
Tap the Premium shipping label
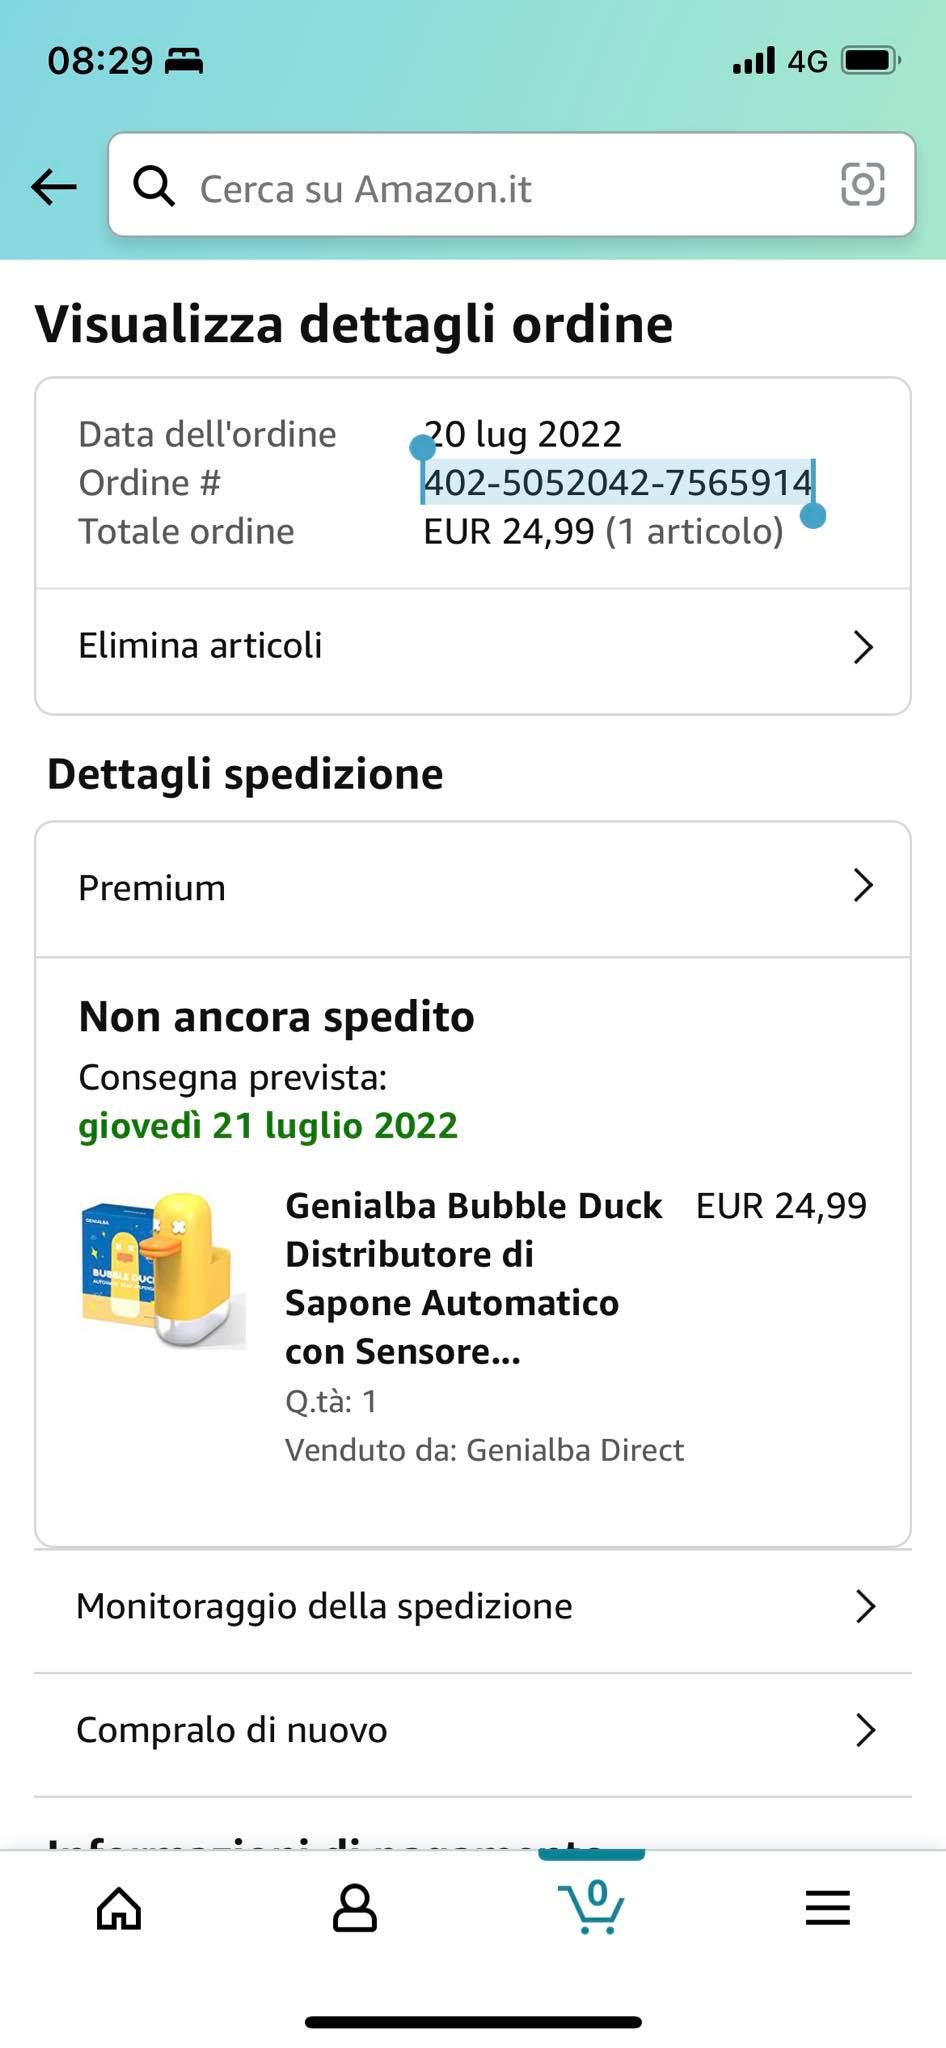pos(152,888)
